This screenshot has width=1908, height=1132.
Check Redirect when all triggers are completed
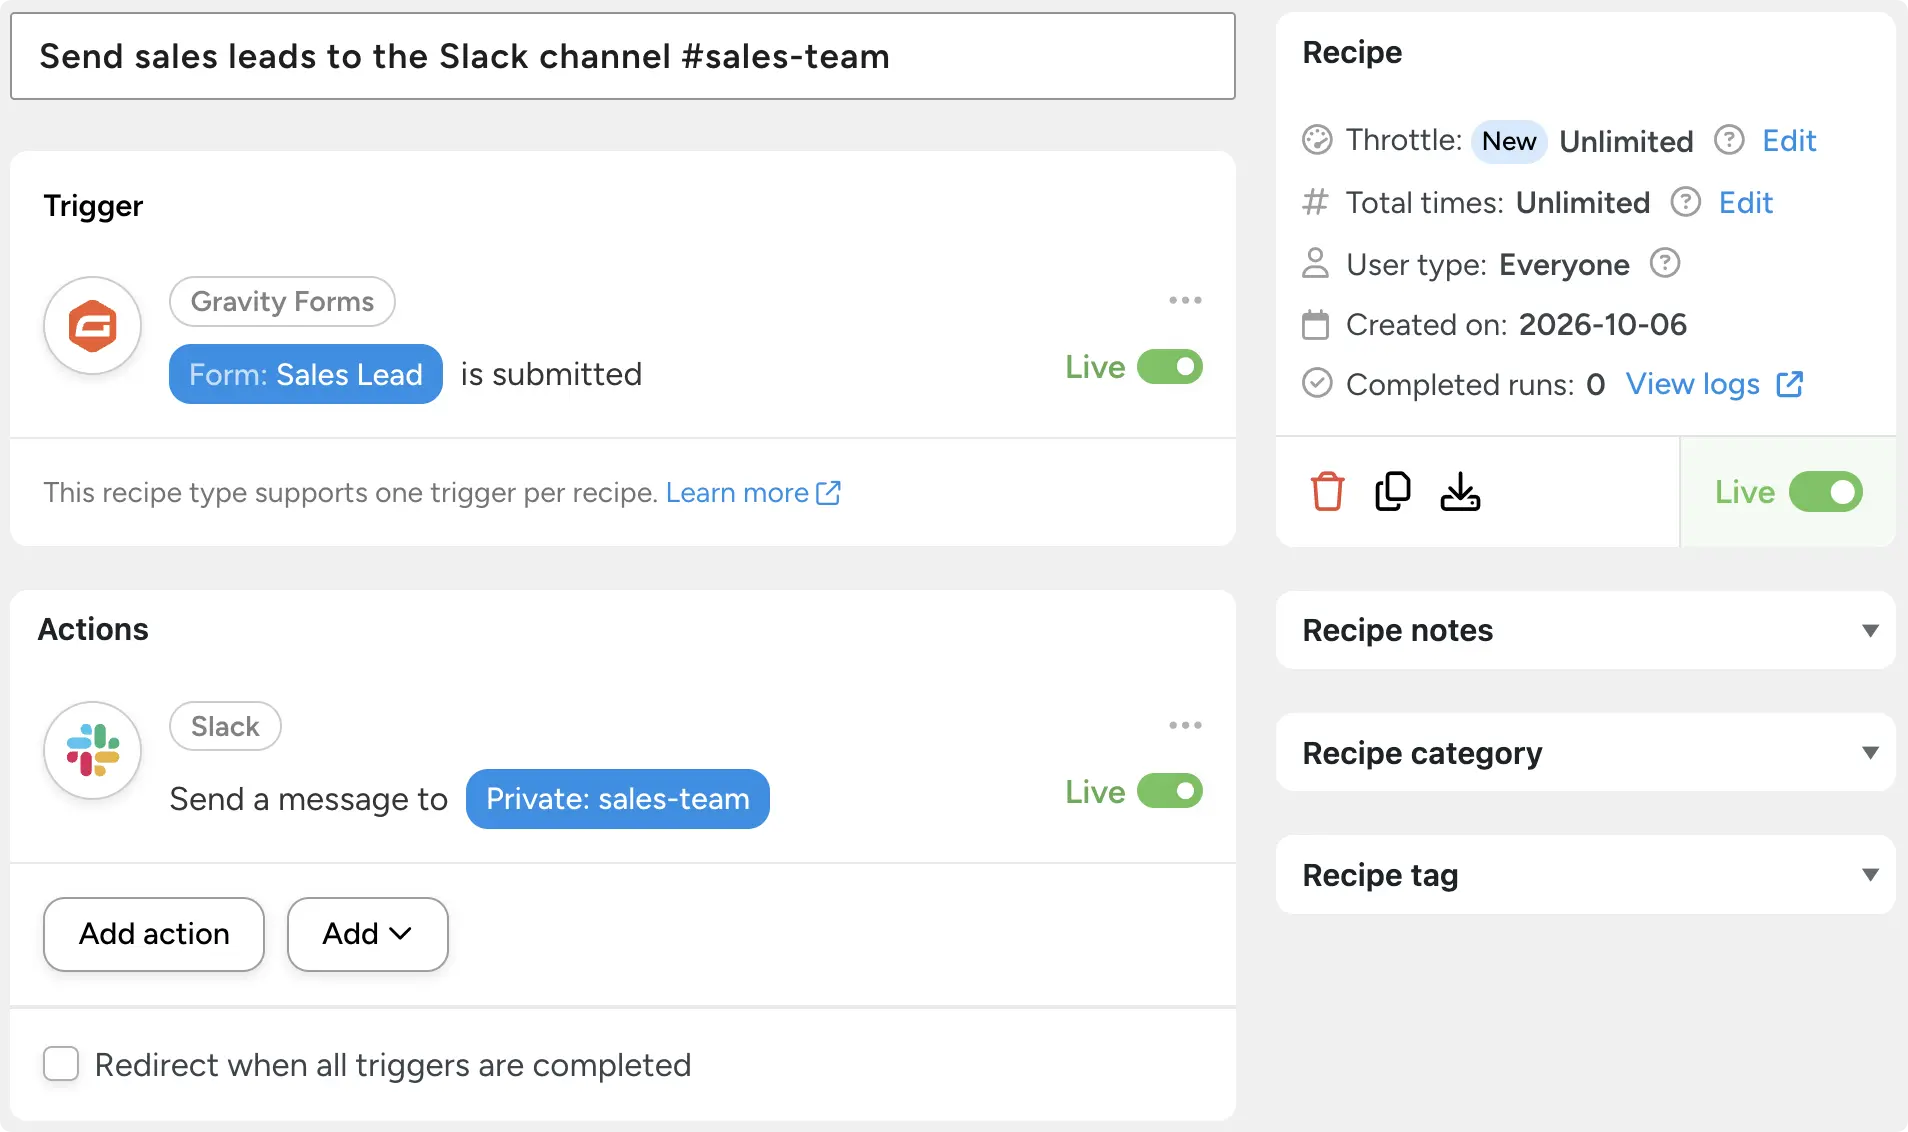(x=61, y=1064)
